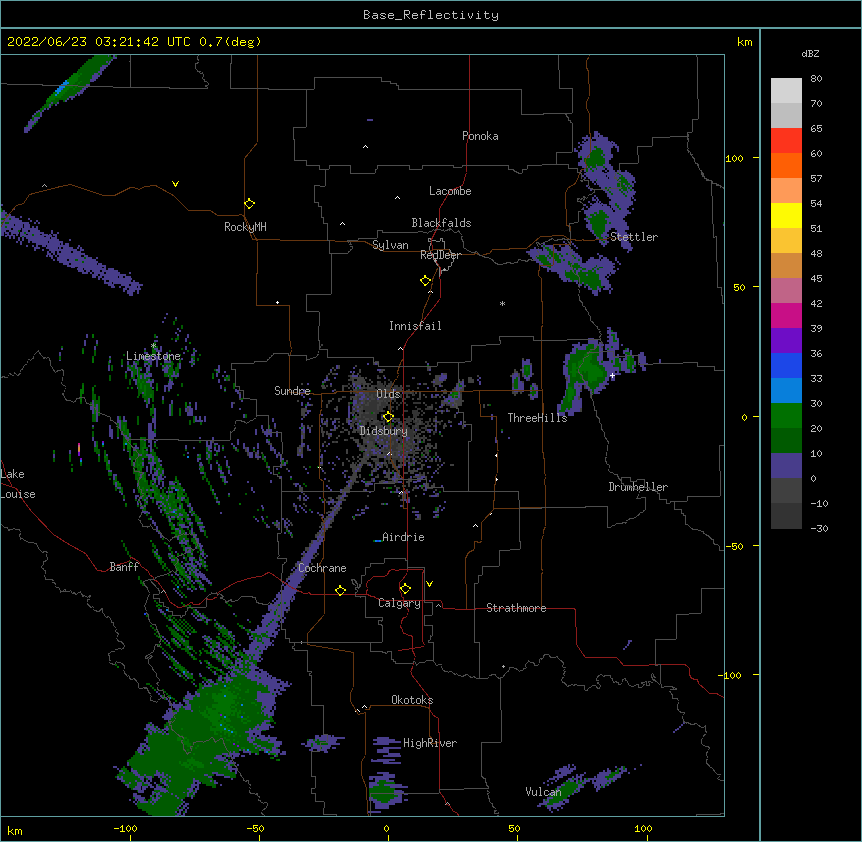This screenshot has width=862, height=842.
Task: Click the Sundre town label
Action: point(292,391)
